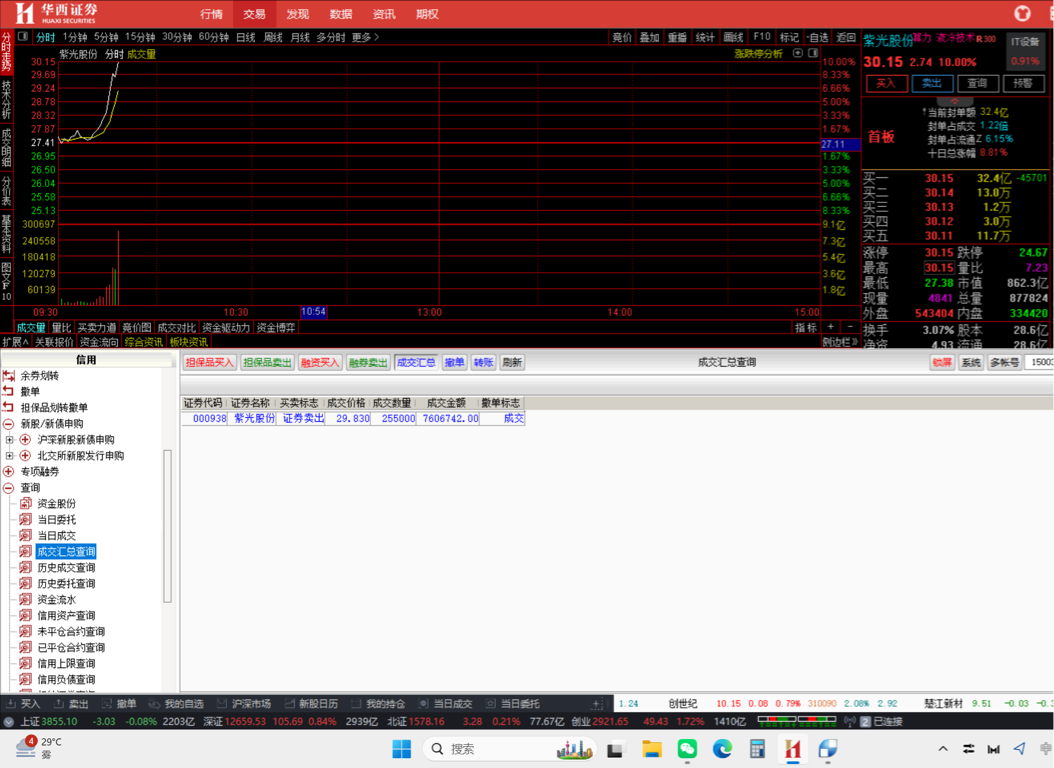Click the Windows taskbar search box
Image resolution: width=1054 pixels, height=768 pixels.
(x=510, y=749)
